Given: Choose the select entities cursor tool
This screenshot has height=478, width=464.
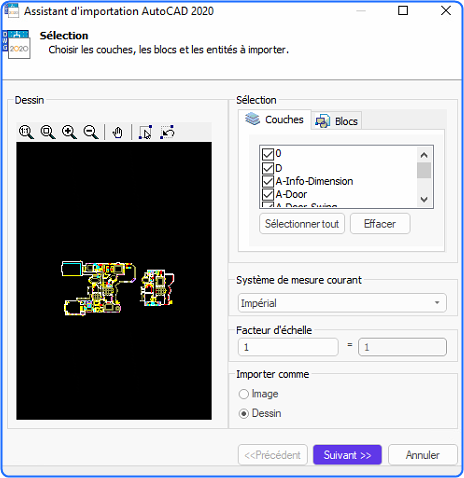Looking at the screenshot, I should pos(145,132).
